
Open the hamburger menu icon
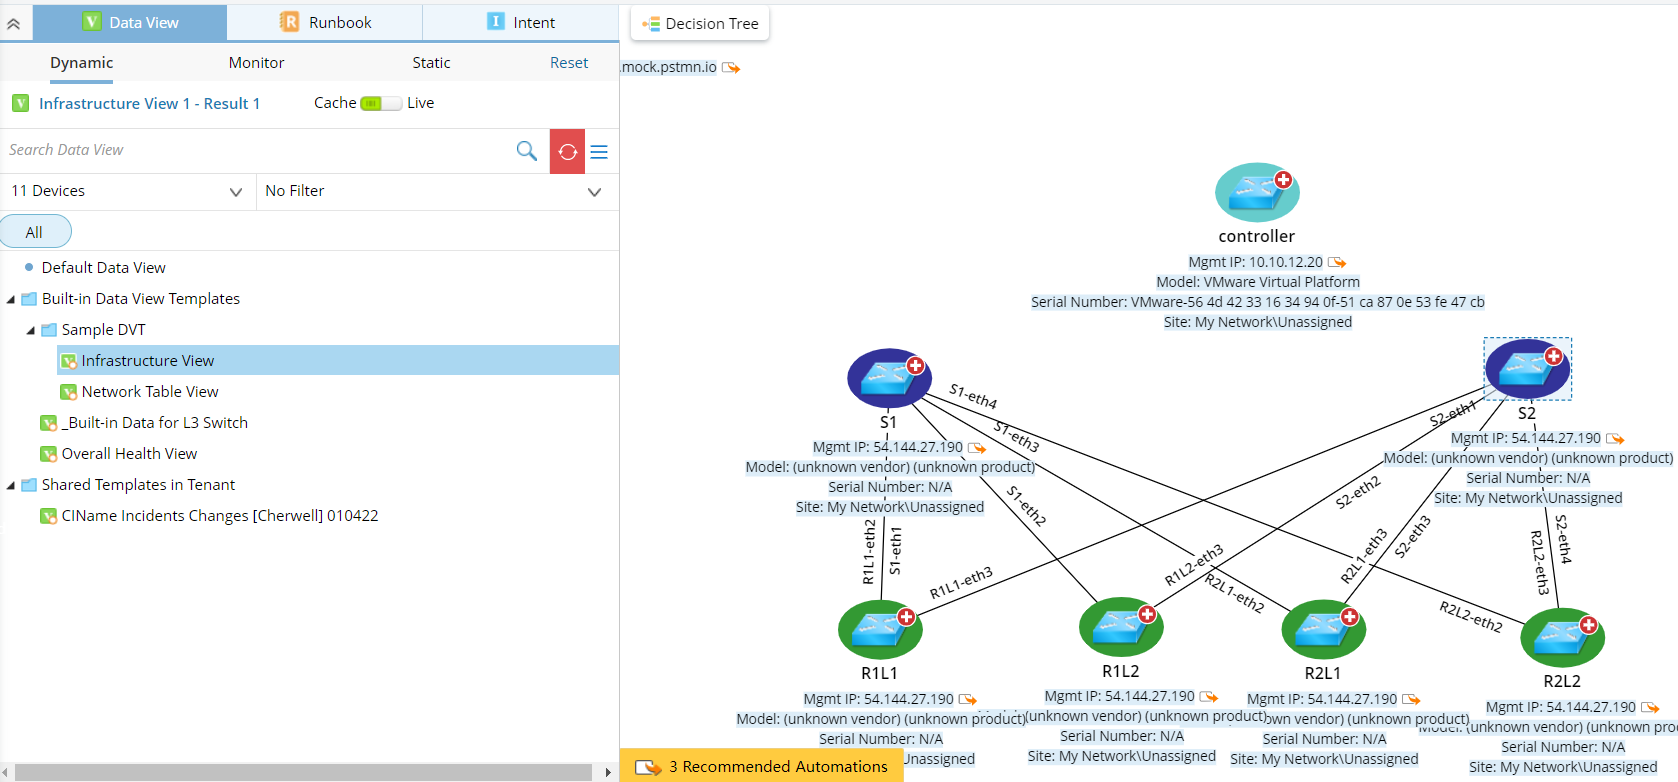pos(599,152)
